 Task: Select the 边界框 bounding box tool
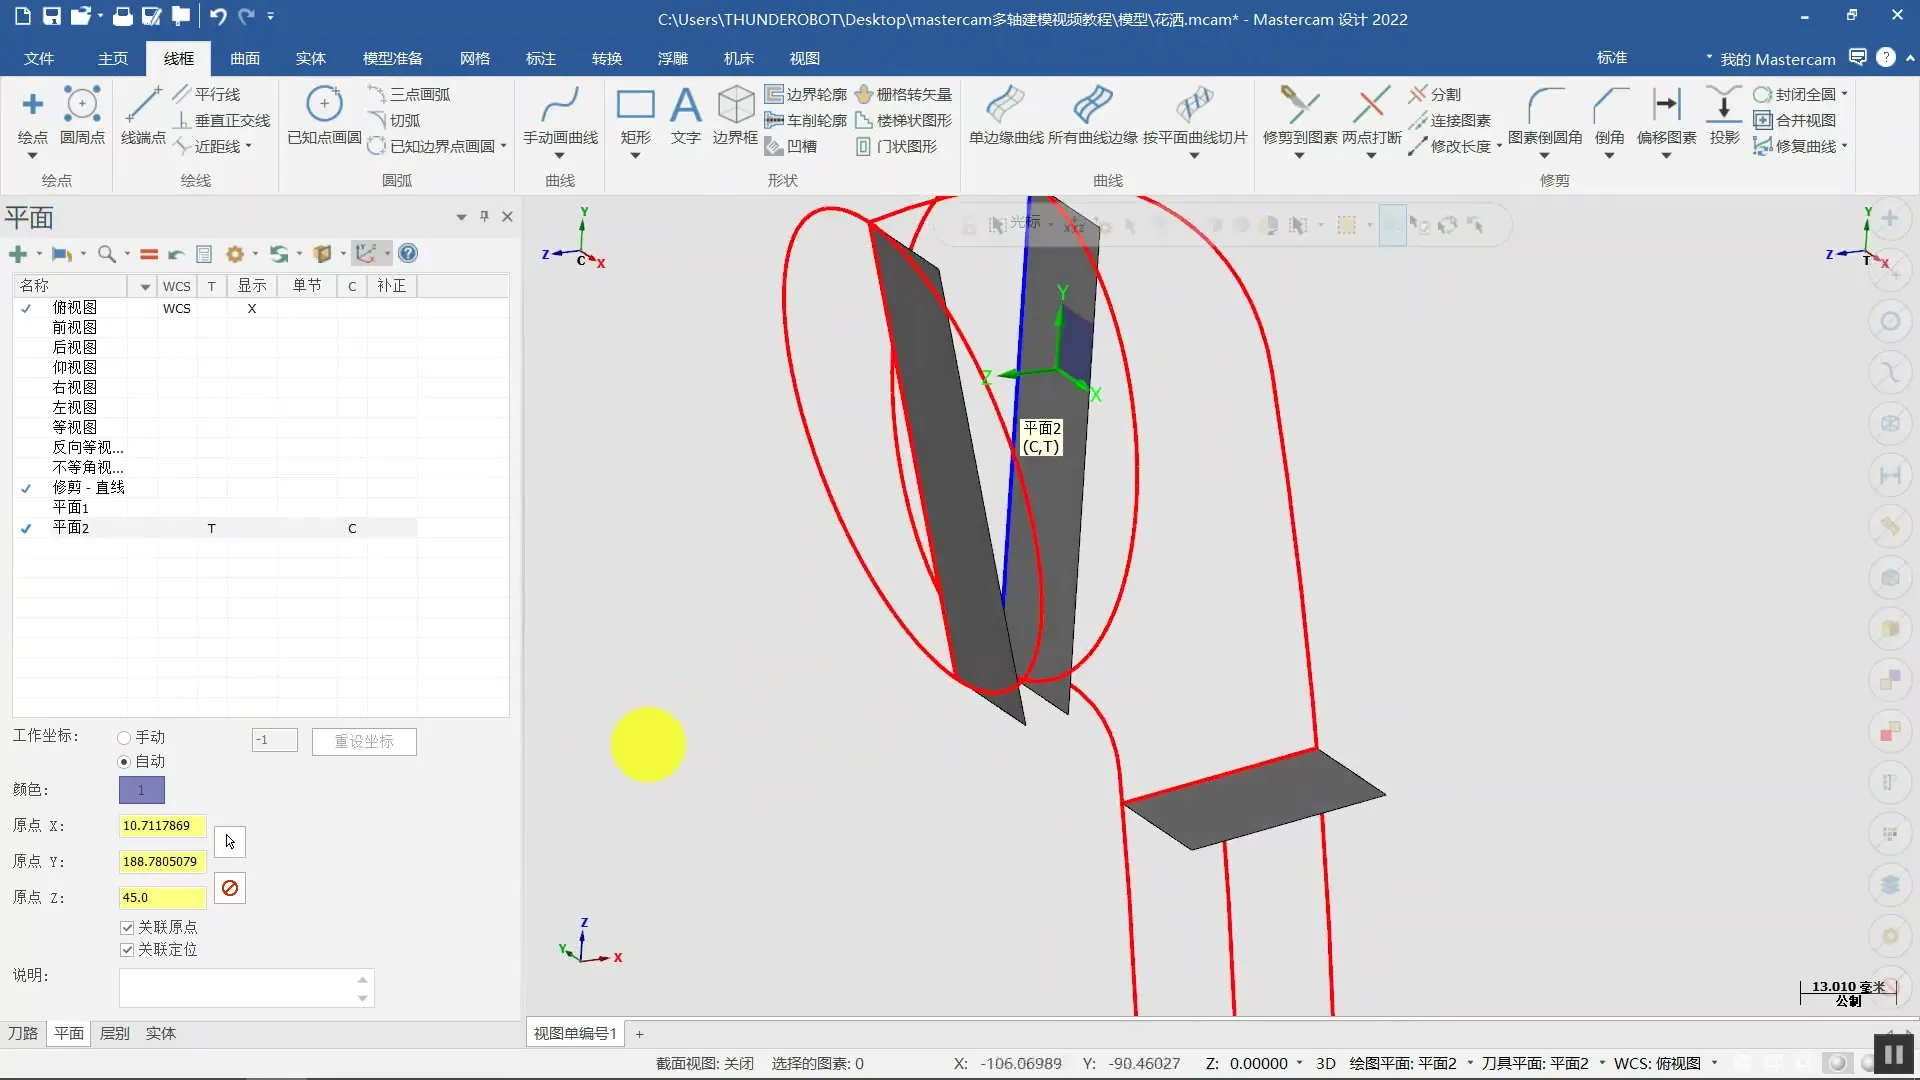click(x=735, y=106)
